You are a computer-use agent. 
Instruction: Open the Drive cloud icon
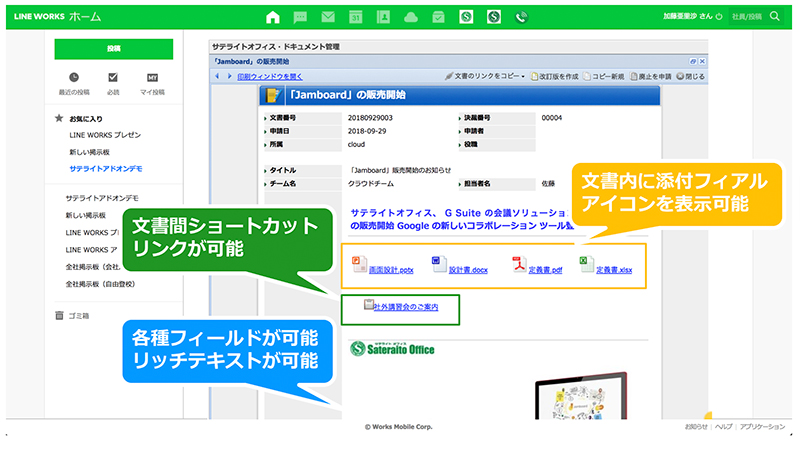[x=411, y=18]
